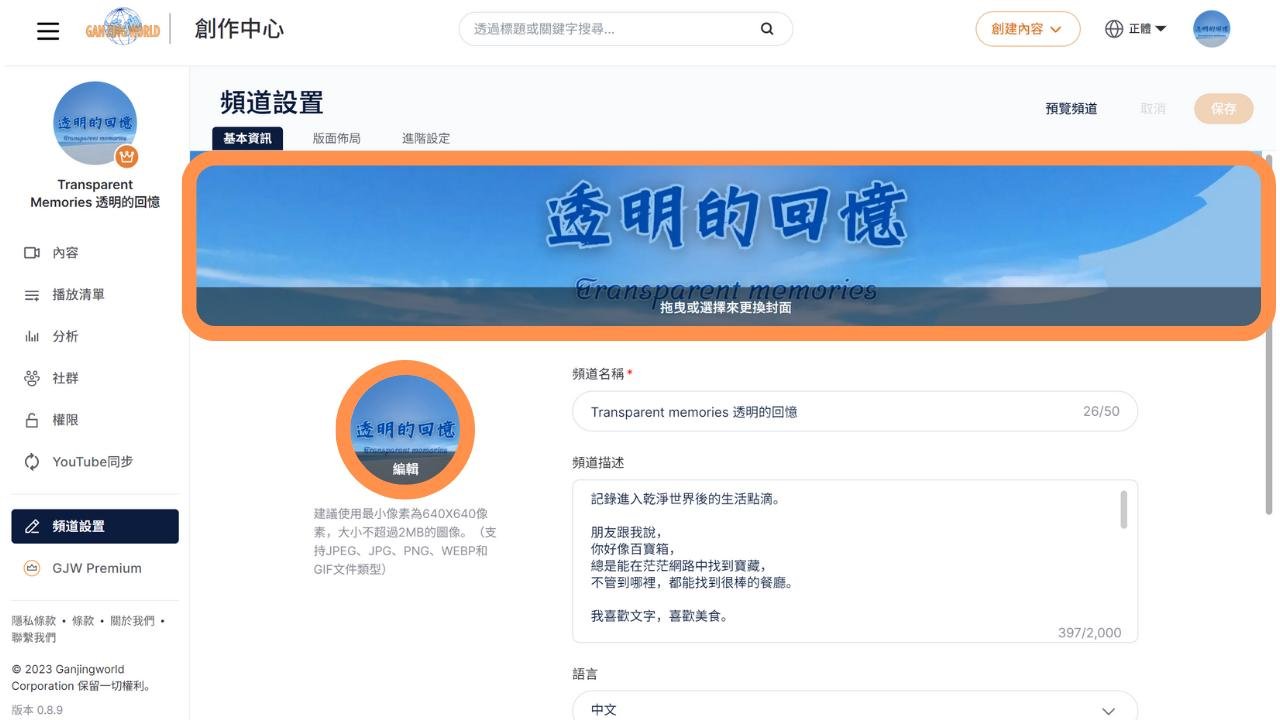Expand the 創建內容 dropdown
This screenshot has width=1280, height=720.
tap(1027, 29)
